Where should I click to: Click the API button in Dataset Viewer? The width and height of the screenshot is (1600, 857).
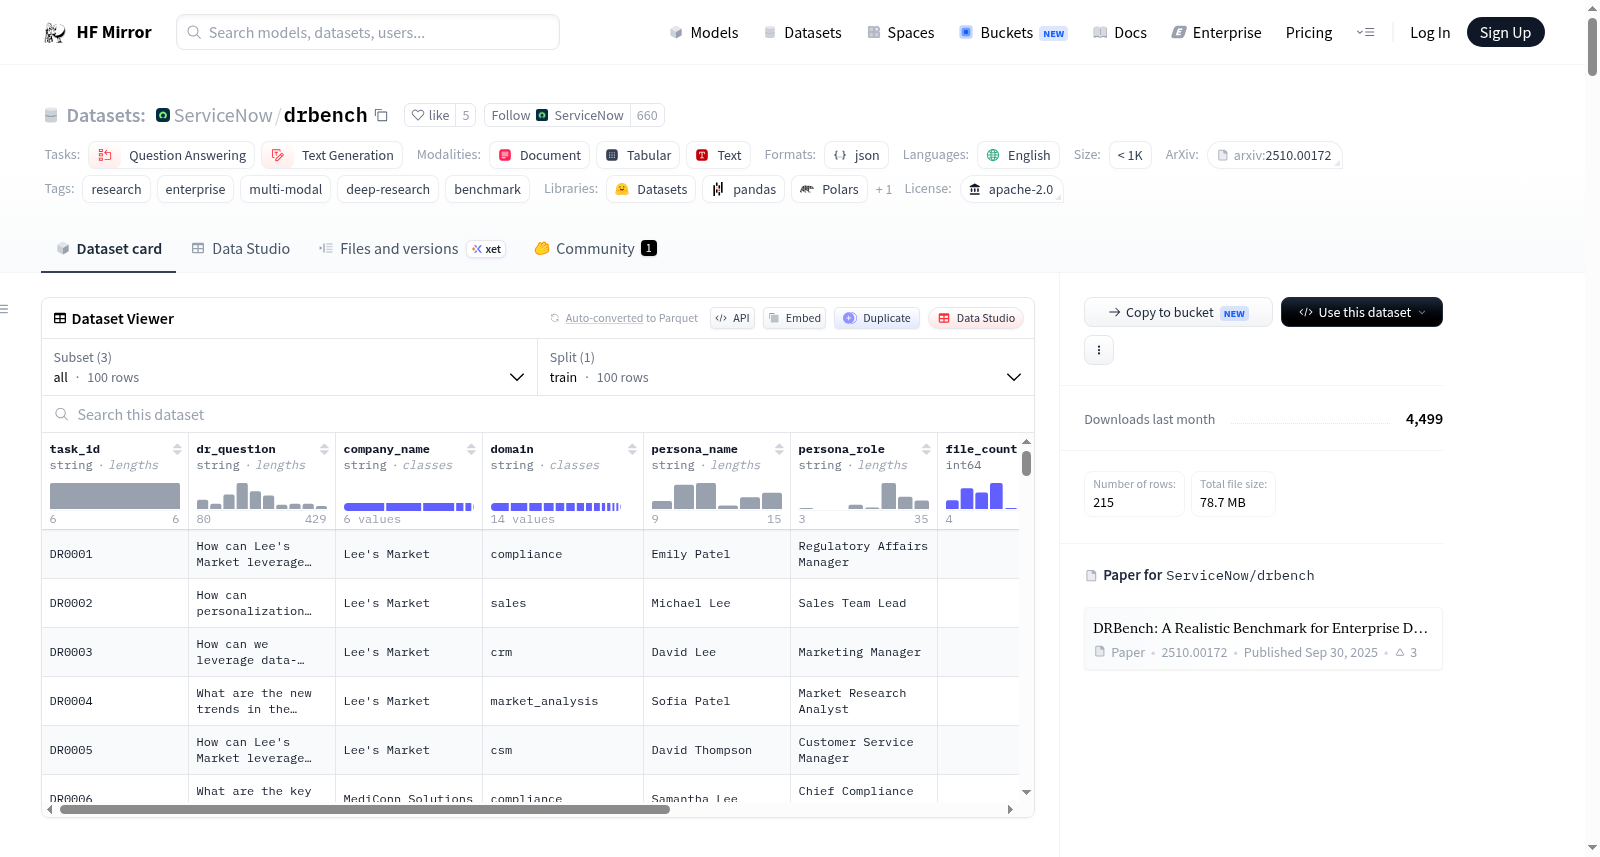click(732, 318)
